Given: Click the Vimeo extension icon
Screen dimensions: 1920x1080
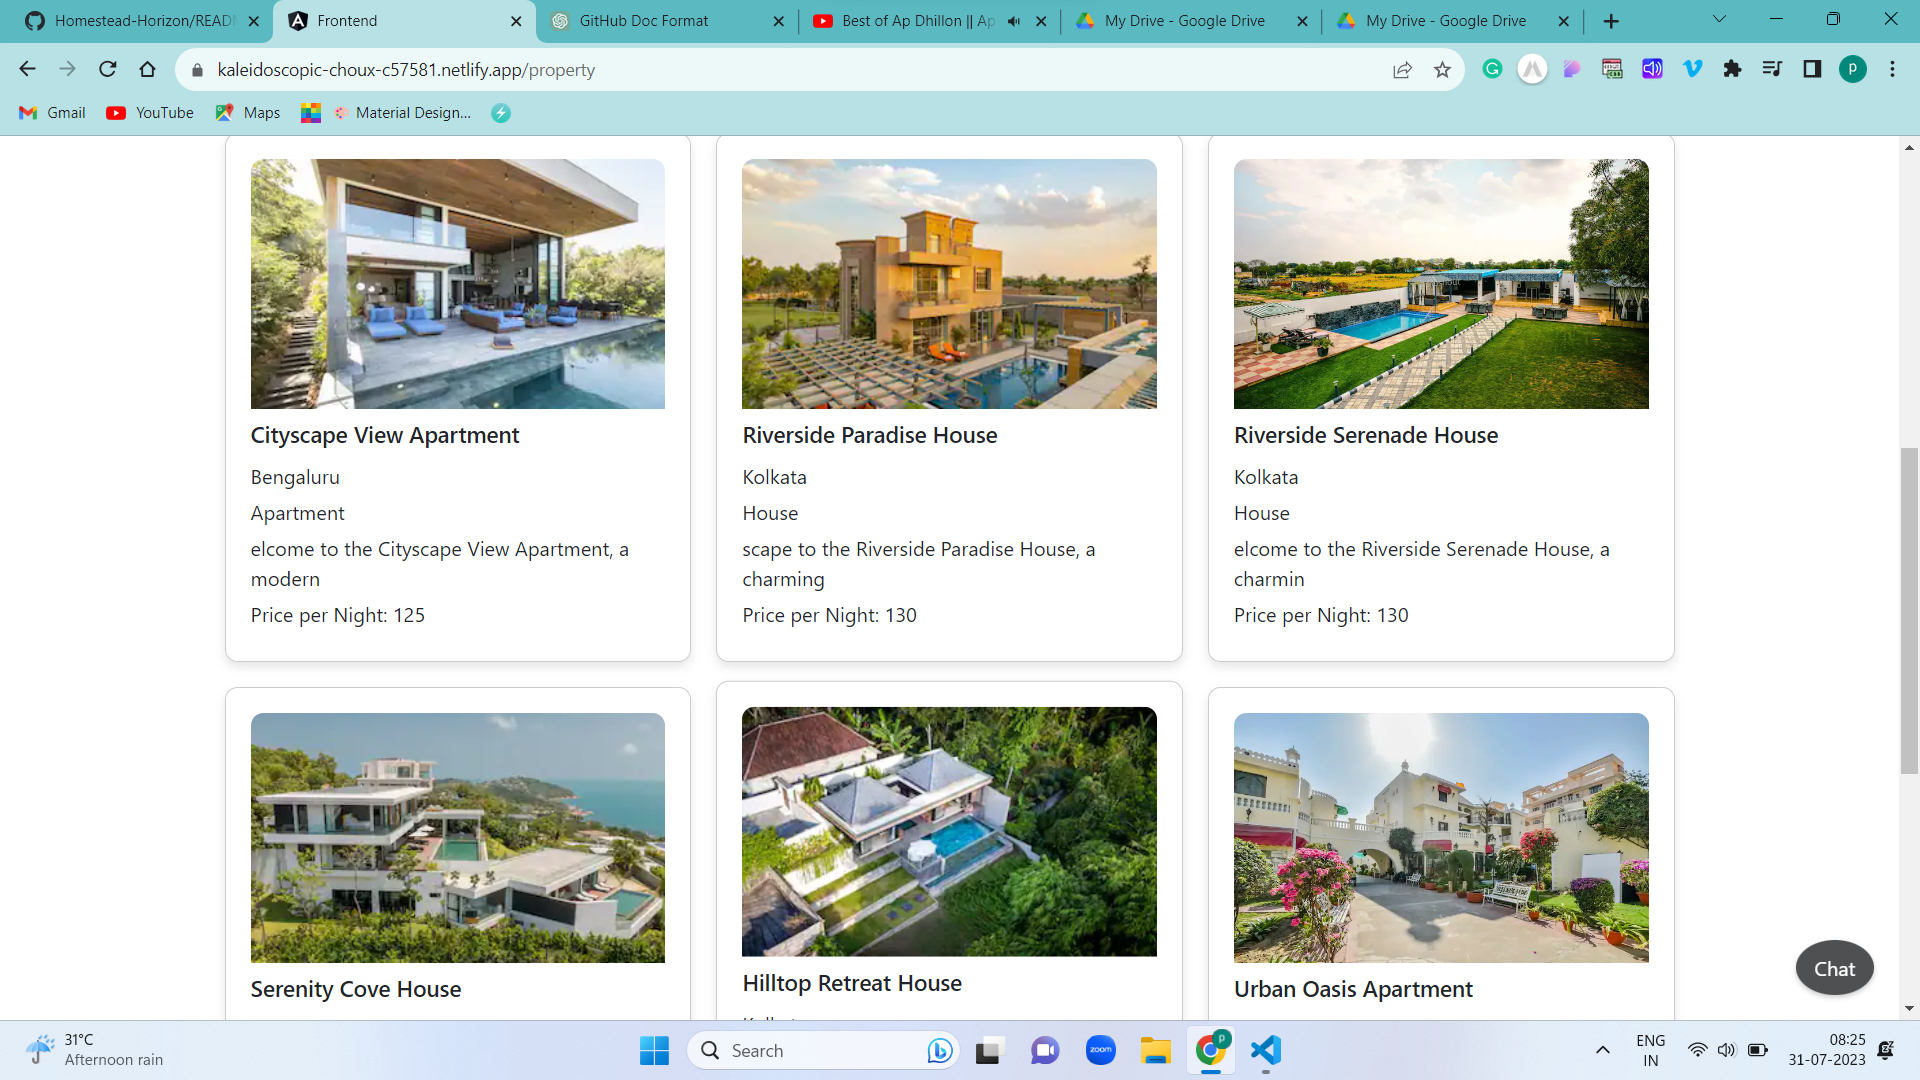Looking at the screenshot, I should coord(1692,70).
